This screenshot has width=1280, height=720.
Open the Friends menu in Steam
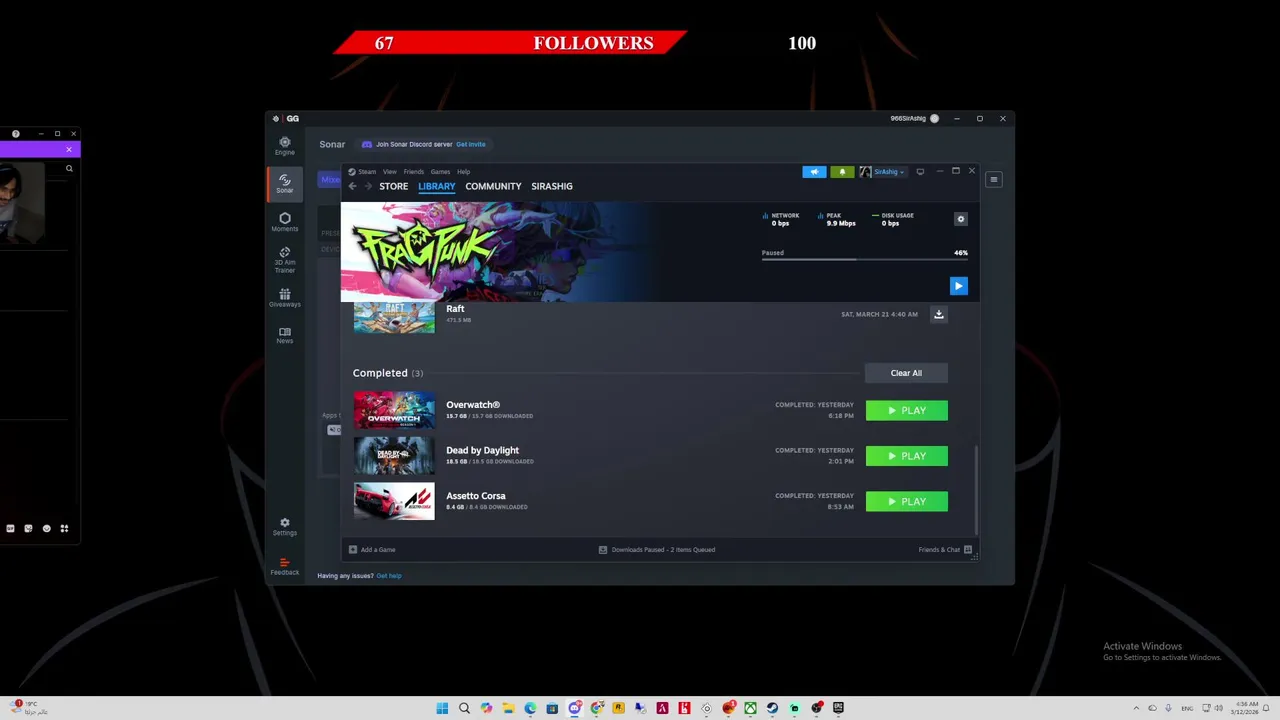click(414, 172)
